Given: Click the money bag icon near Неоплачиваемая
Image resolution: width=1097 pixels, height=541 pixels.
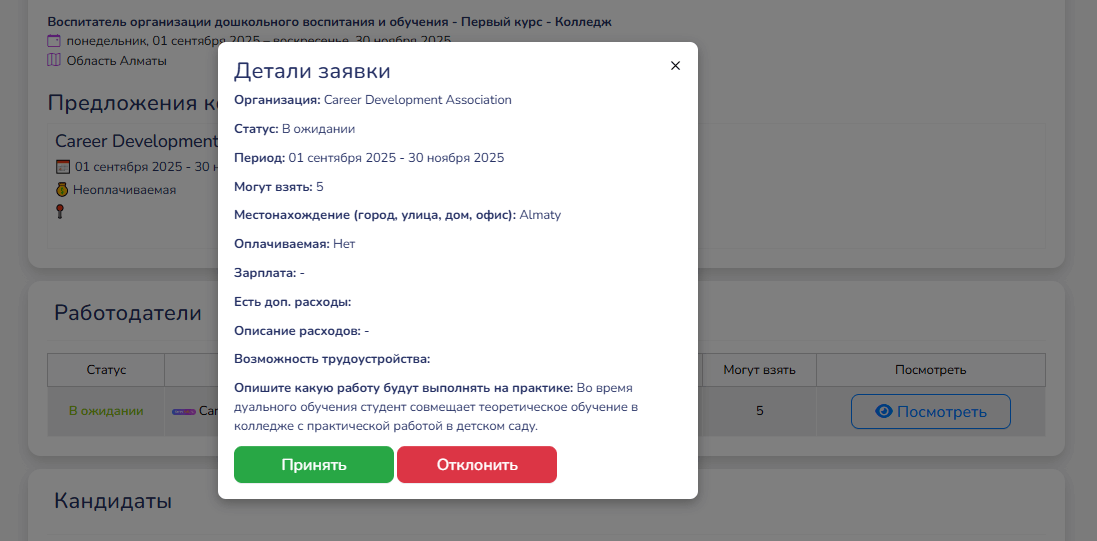Looking at the screenshot, I should point(62,189).
